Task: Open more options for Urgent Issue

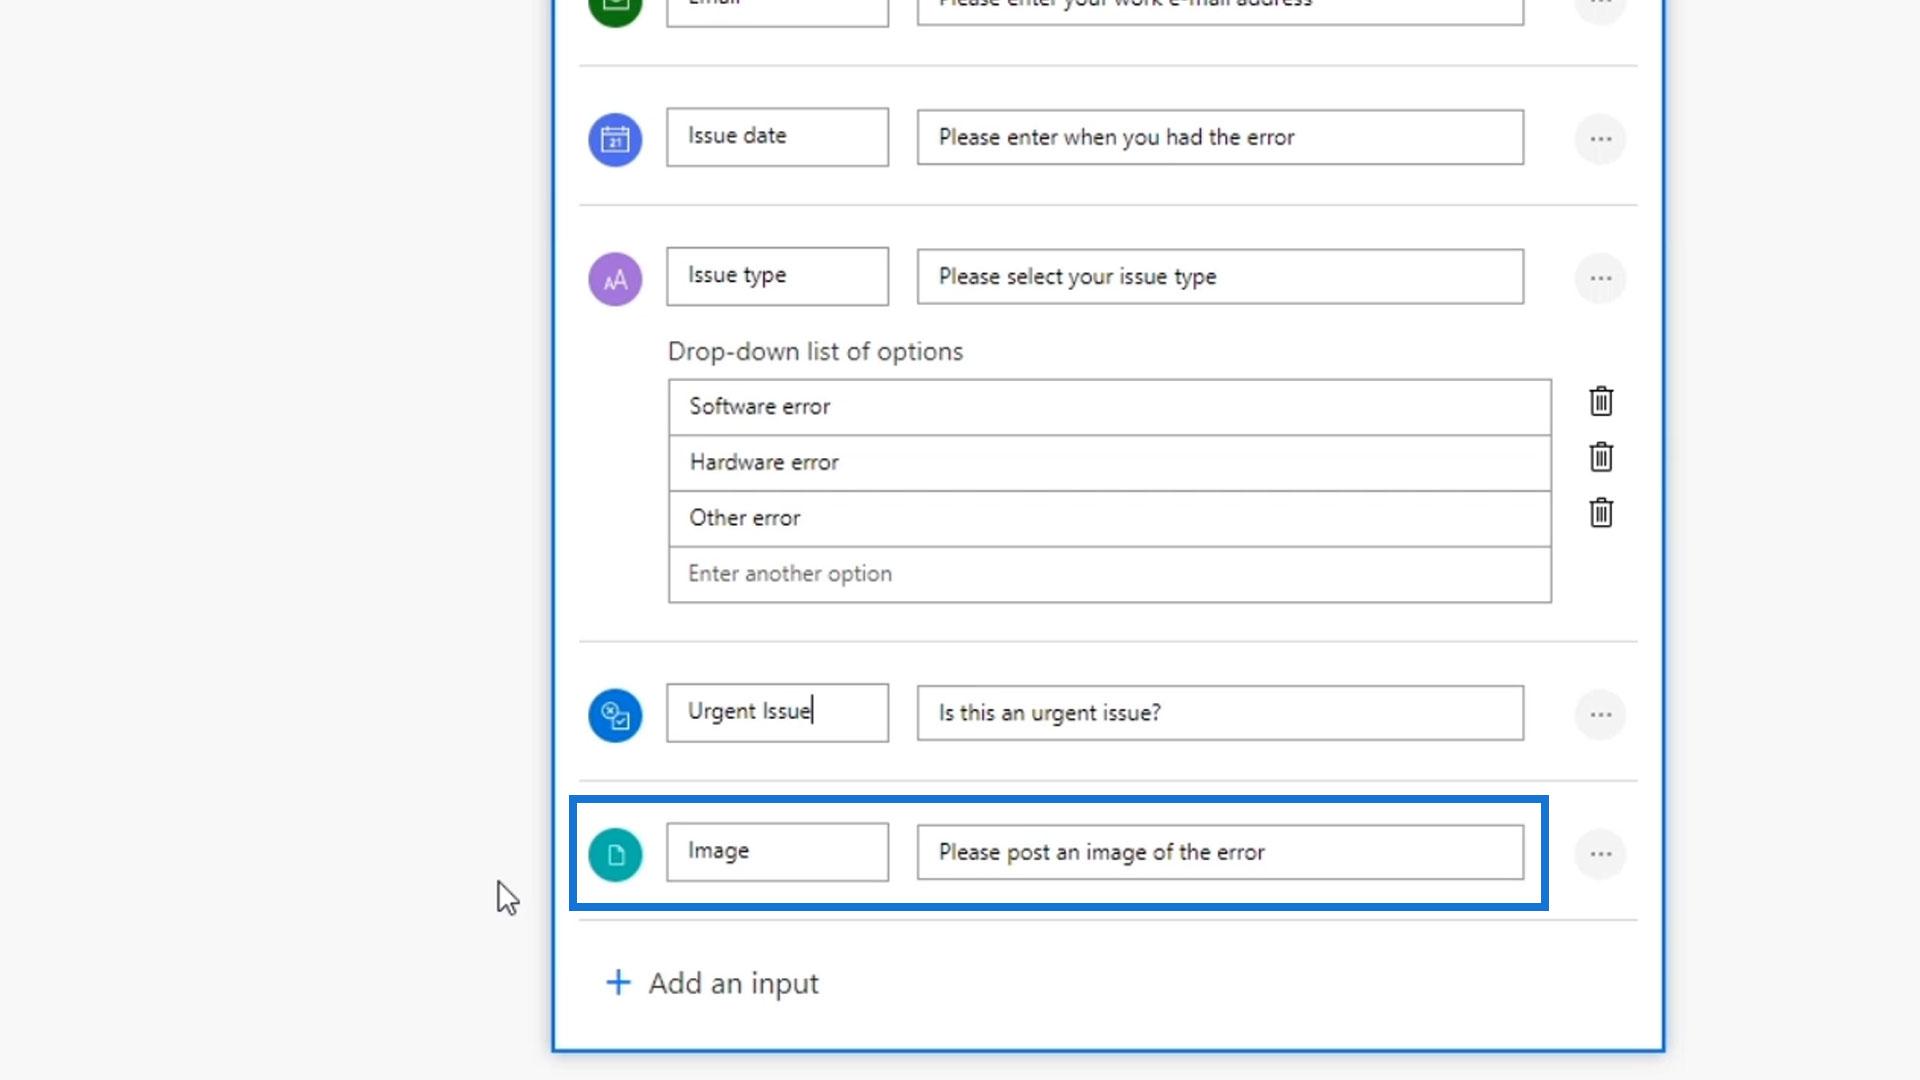Action: coord(1600,714)
